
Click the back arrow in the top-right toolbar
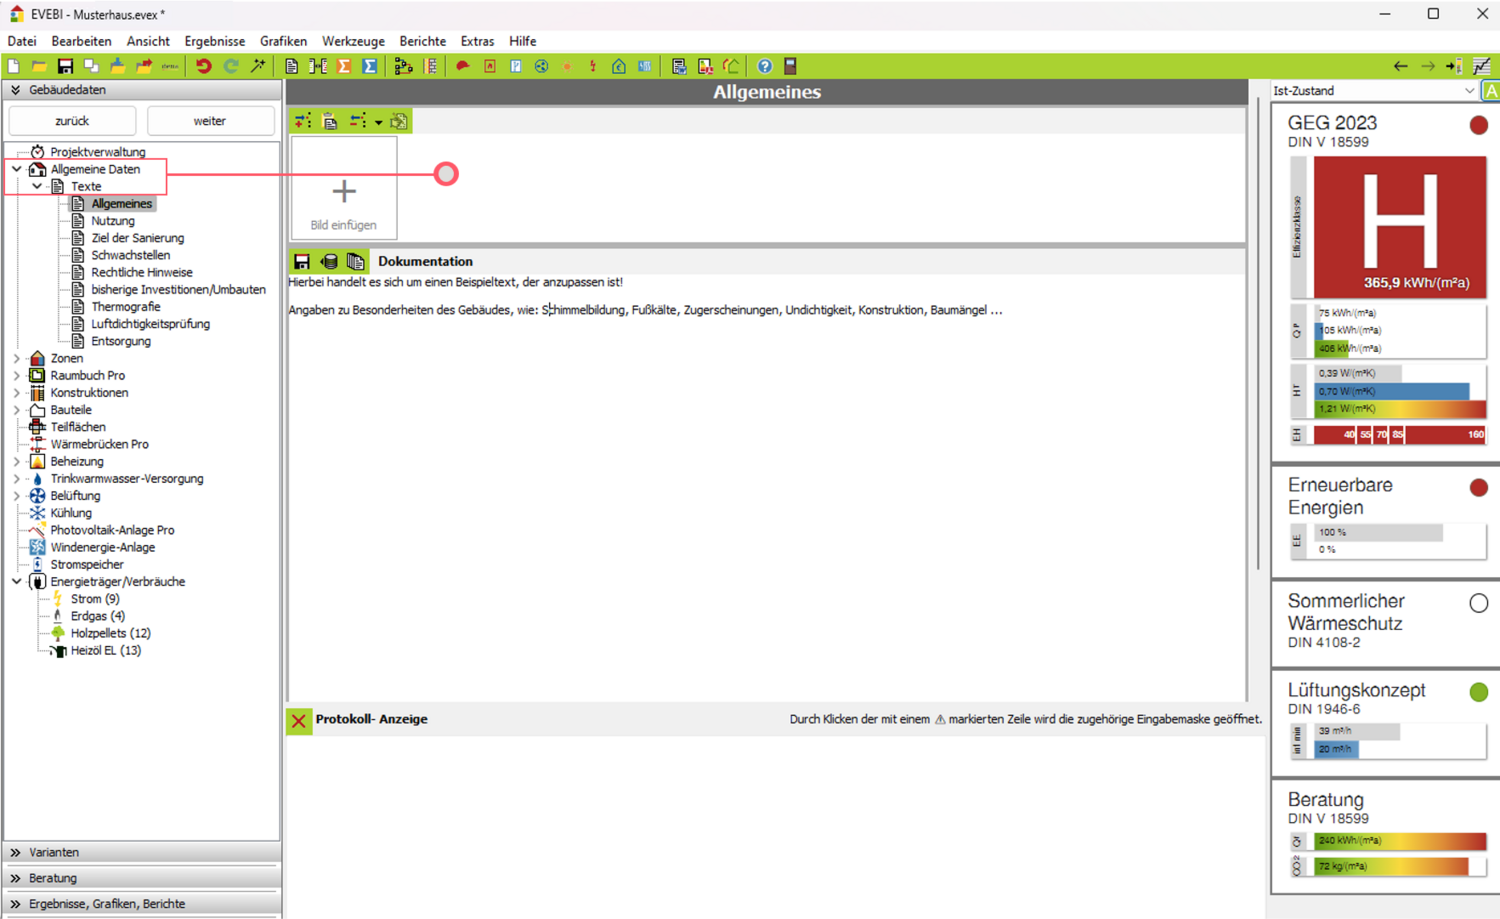tap(1400, 66)
